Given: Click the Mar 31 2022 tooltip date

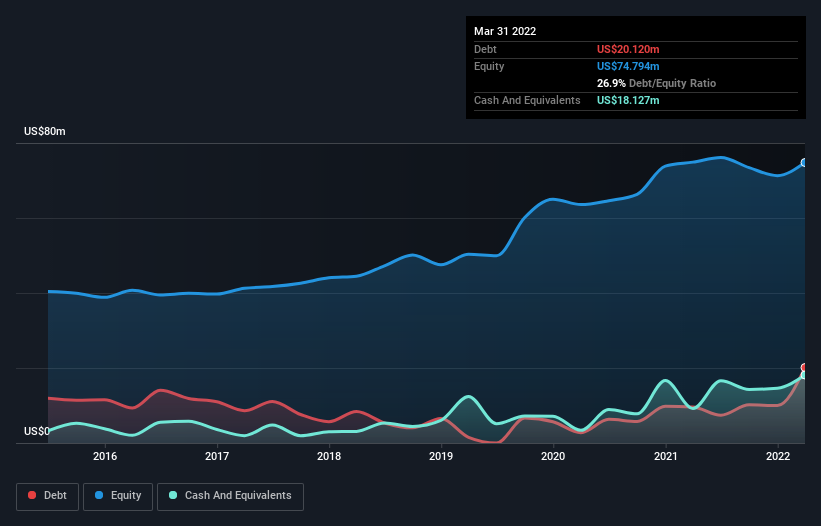Looking at the screenshot, I should point(505,31).
